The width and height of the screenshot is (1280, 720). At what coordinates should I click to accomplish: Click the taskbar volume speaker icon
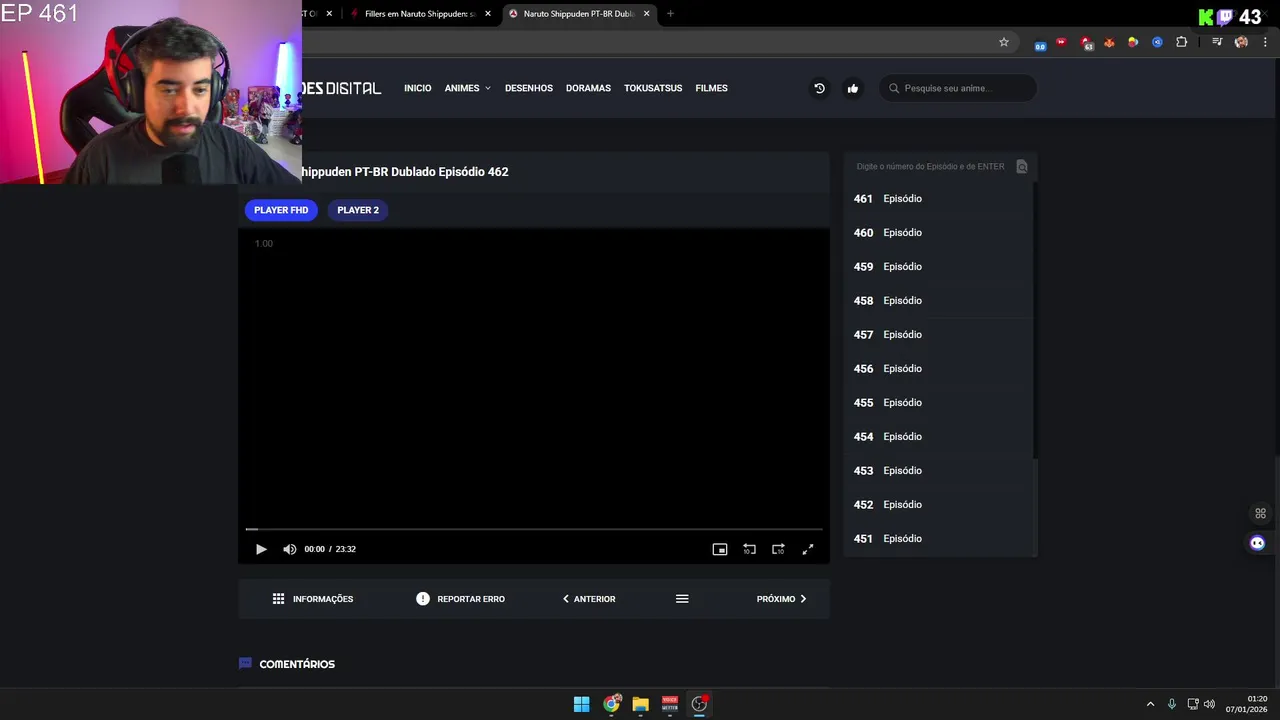click(x=1210, y=704)
